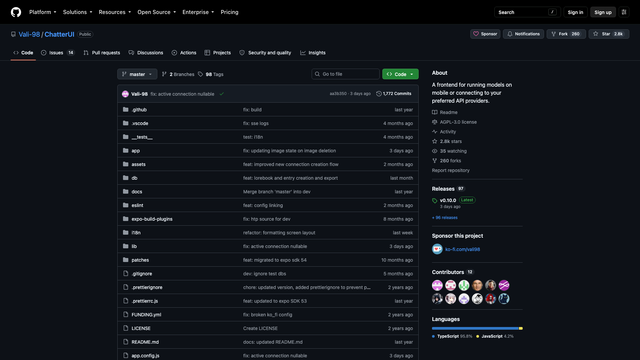Click the assets folder icon
The width and height of the screenshot is (640, 360).
[126, 164]
